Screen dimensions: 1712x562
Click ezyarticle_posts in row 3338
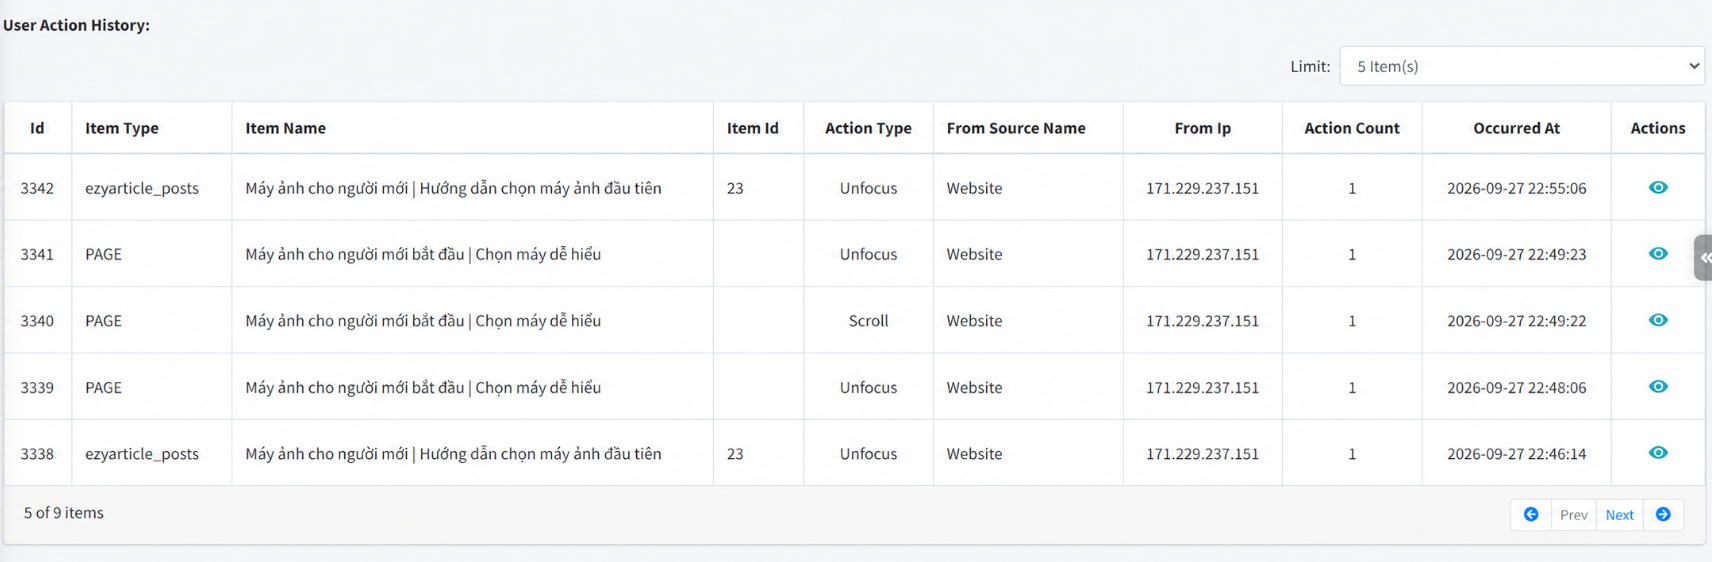click(142, 454)
